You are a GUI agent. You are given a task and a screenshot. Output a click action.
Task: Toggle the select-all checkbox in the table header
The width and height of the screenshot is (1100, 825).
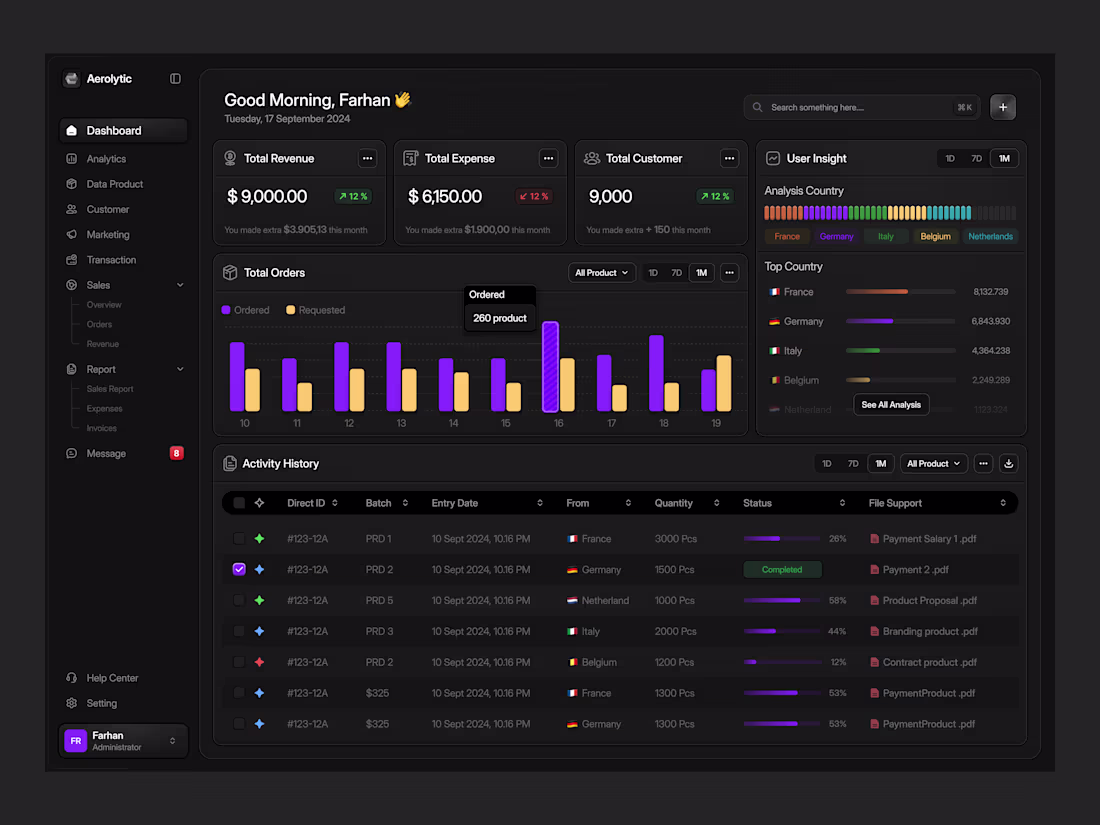239,503
